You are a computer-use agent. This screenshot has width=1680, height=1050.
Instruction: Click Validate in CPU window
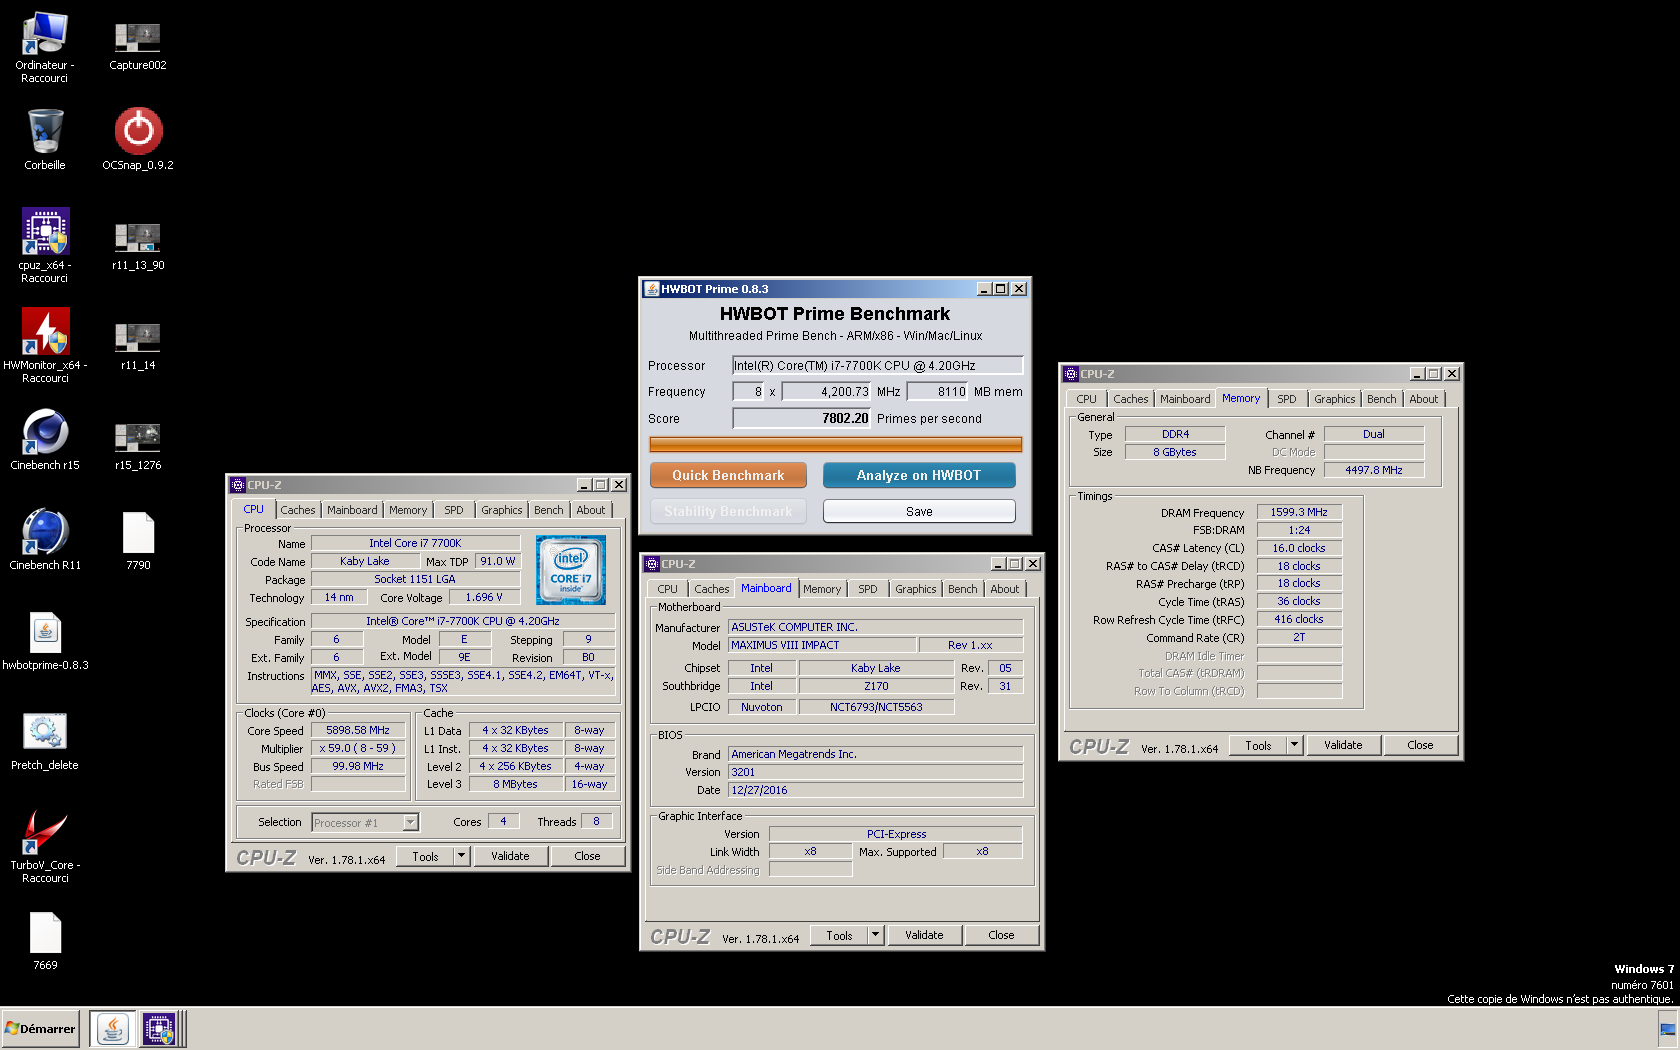click(x=510, y=856)
